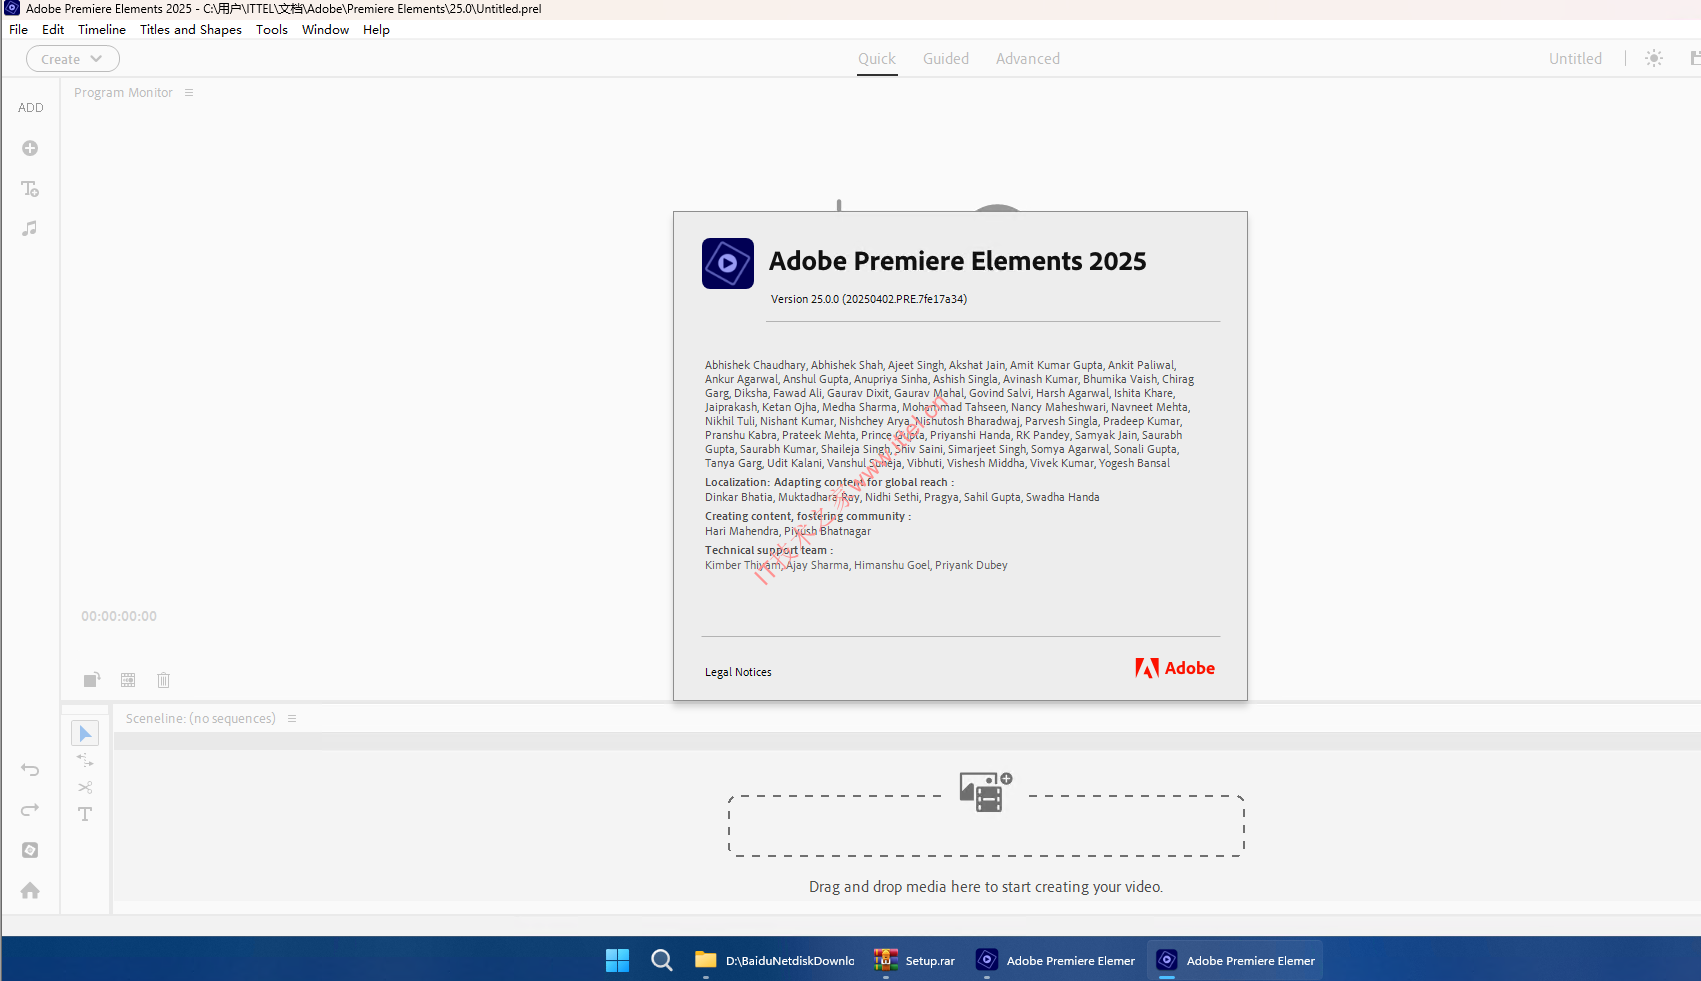Switch to the Quick tab
This screenshot has width=1701, height=981.
point(877,59)
